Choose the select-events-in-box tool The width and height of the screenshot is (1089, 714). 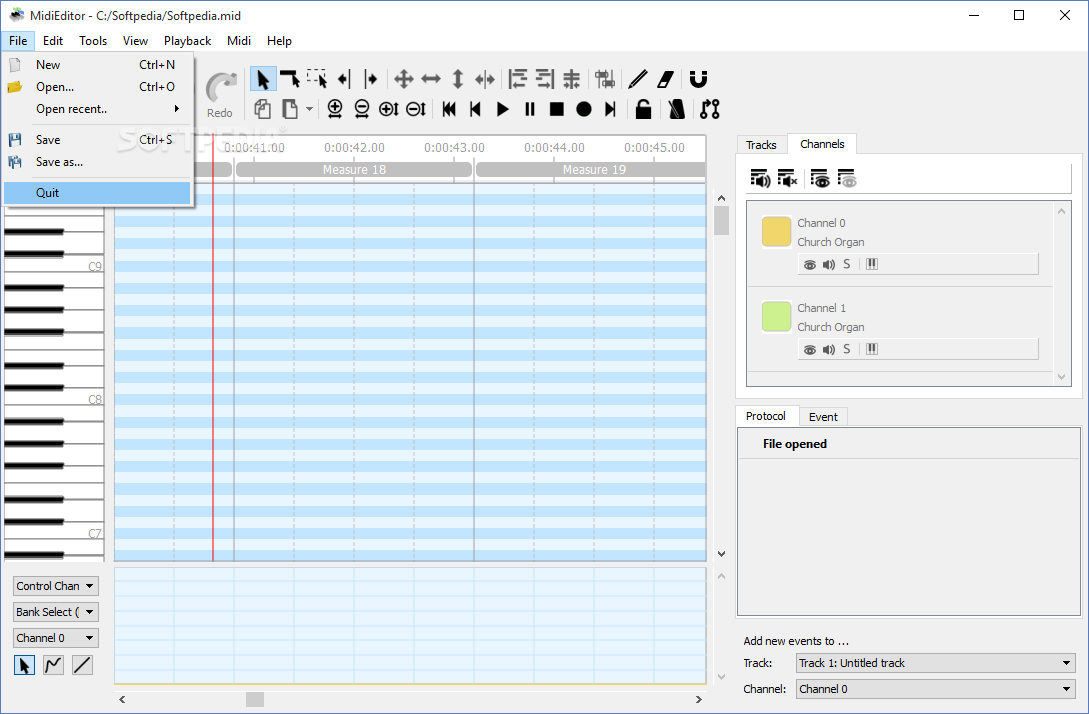[317, 79]
